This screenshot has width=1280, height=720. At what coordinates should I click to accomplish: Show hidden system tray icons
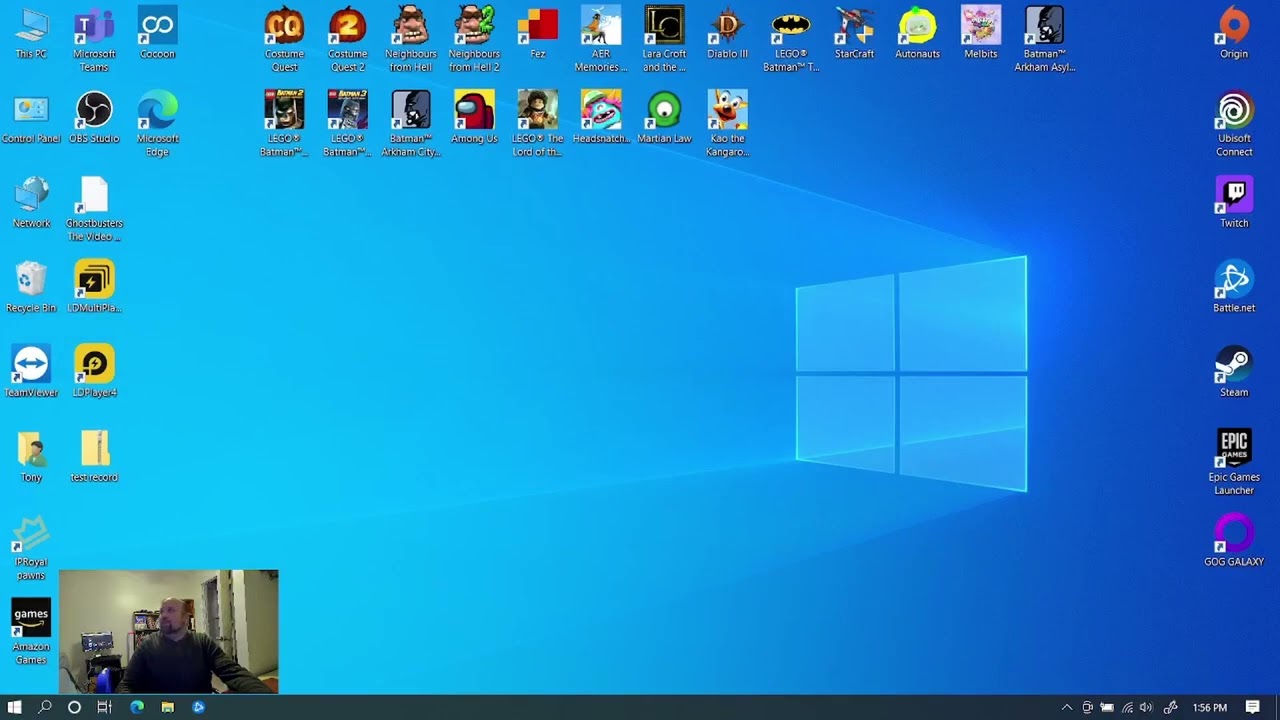click(1067, 708)
